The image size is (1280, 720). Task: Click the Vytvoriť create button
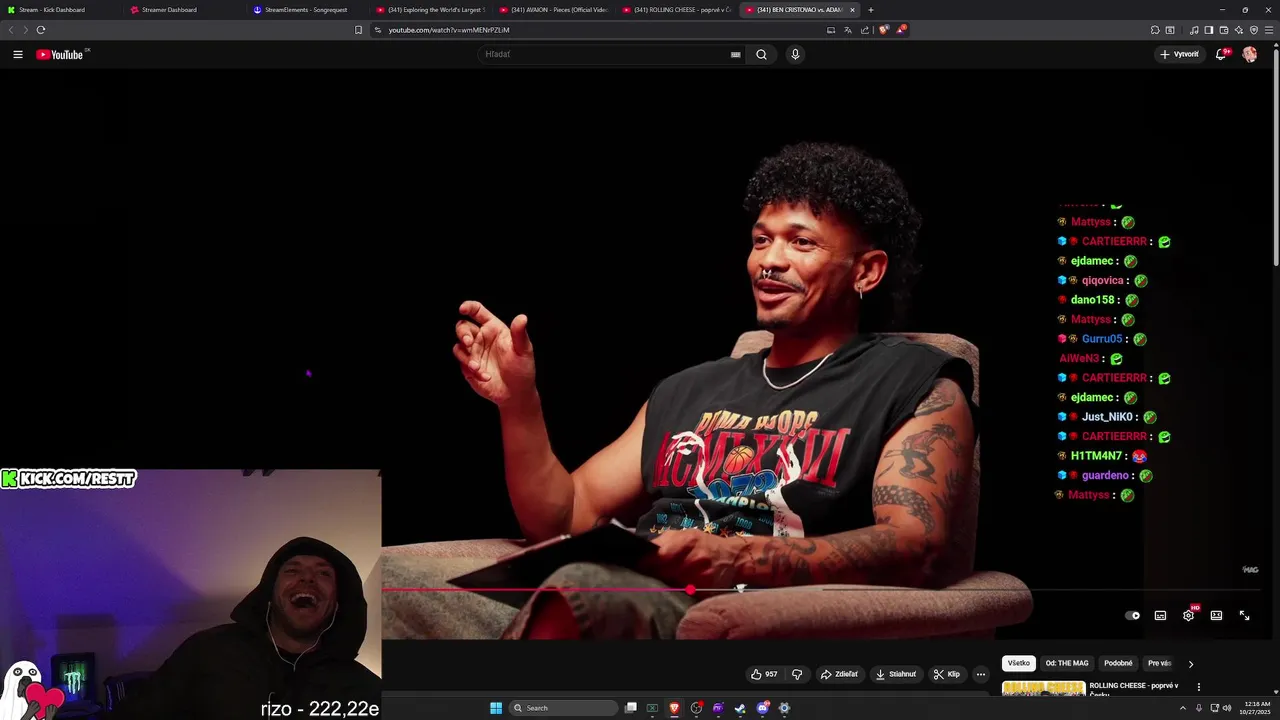[x=1179, y=54]
